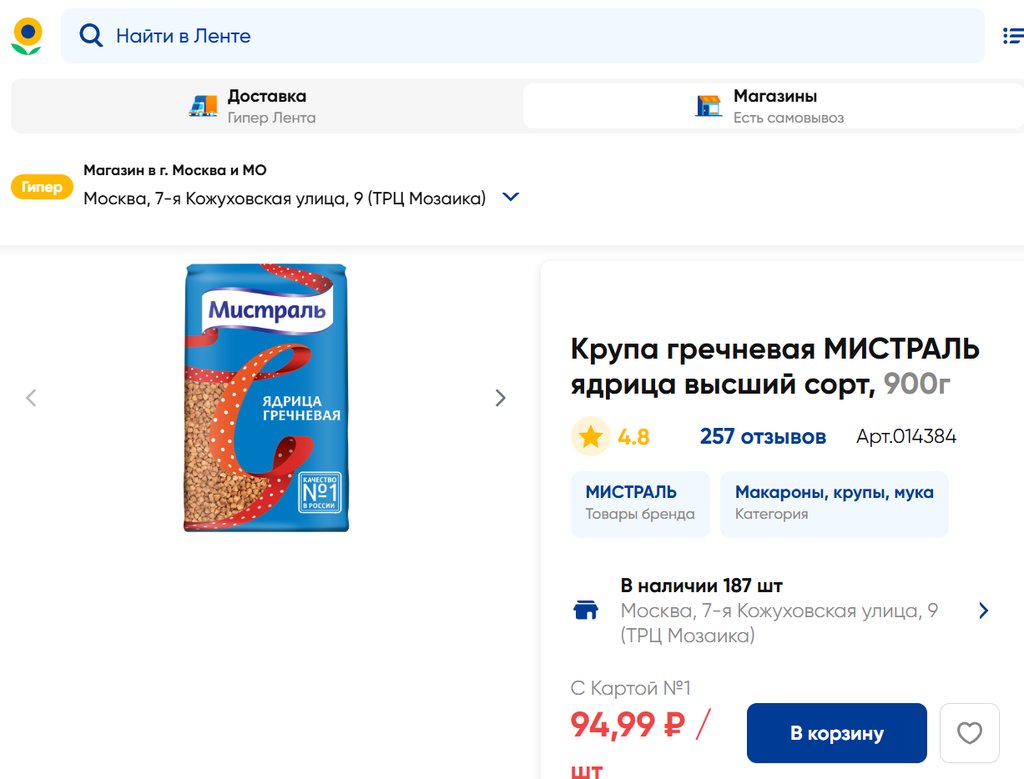Viewport: 1024px width, 779px height.
Task: Switch to the Магазины tab
Action: click(x=773, y=106)
